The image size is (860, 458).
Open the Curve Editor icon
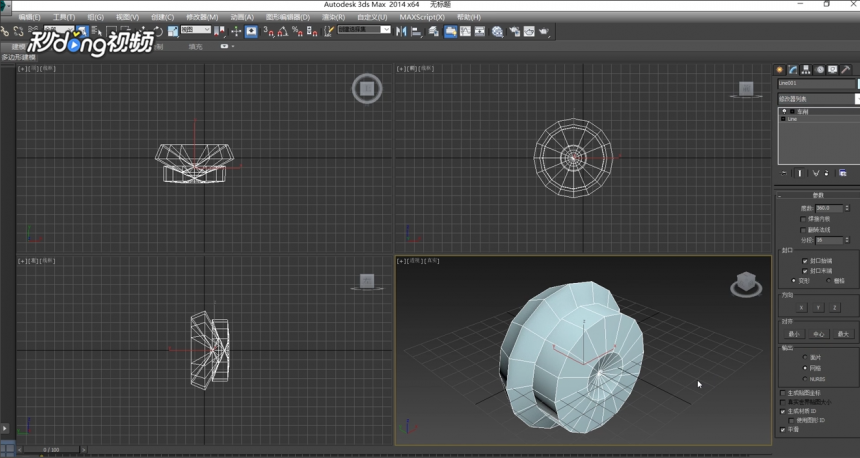[x=465, y=31]
